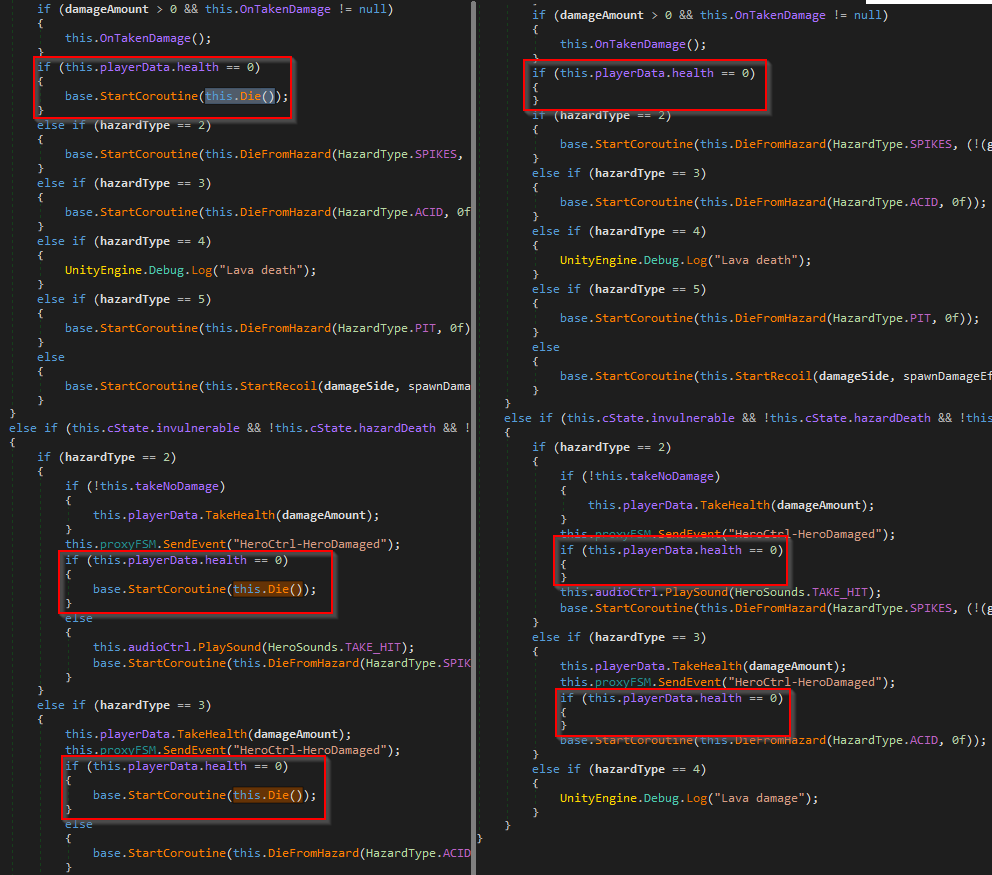Click the blue-highlighted this.Die() call in left pane

pos(240,96)
